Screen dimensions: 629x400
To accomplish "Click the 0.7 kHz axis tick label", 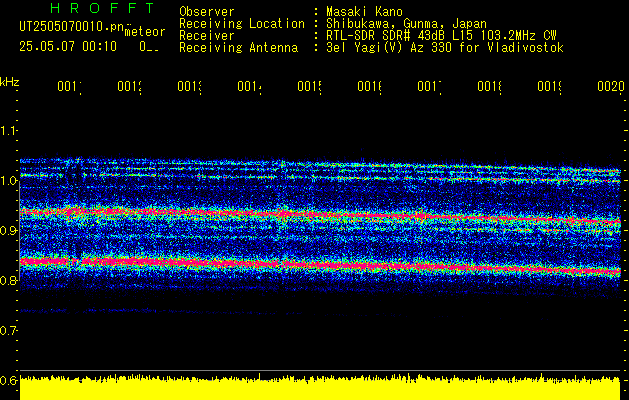I will [8, 330].
